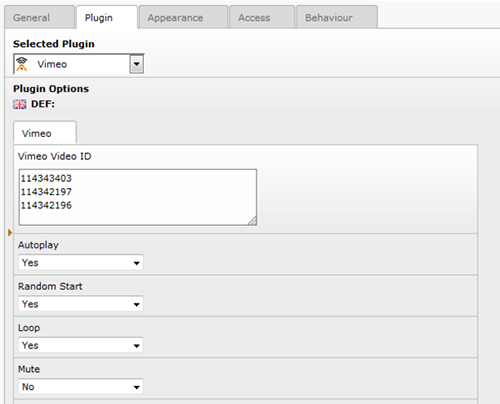Open the Selected Plugin dropdown arrow
Screen dimensions: 500x404
(137, 64)
